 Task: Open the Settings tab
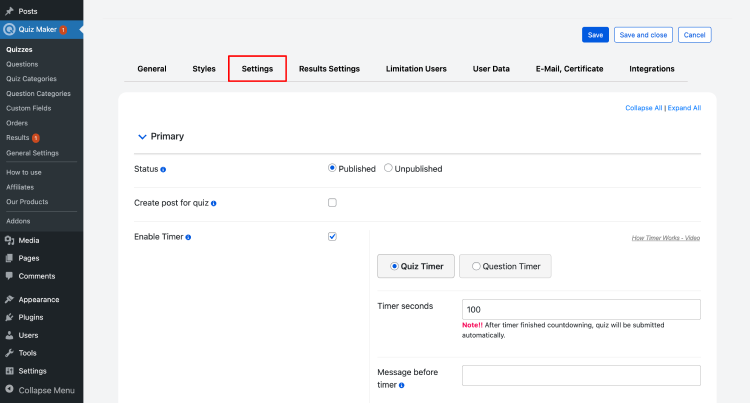point(257,69)
